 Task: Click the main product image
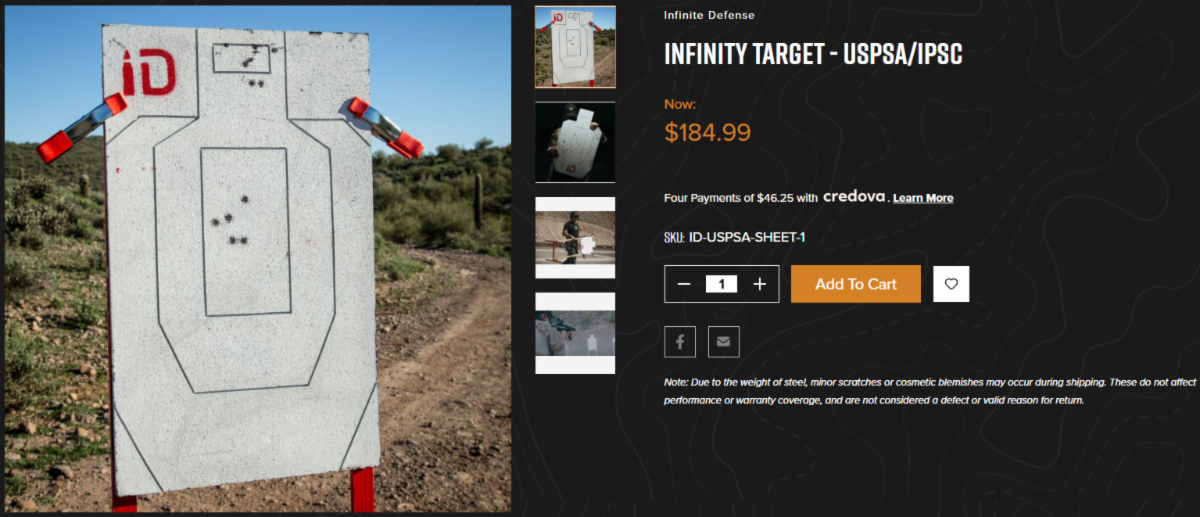(258, 259)
